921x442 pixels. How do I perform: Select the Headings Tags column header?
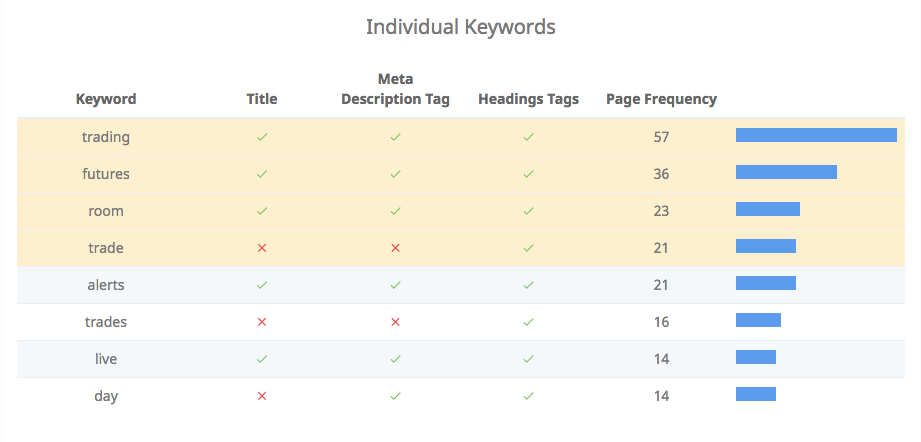coord(528,99)
